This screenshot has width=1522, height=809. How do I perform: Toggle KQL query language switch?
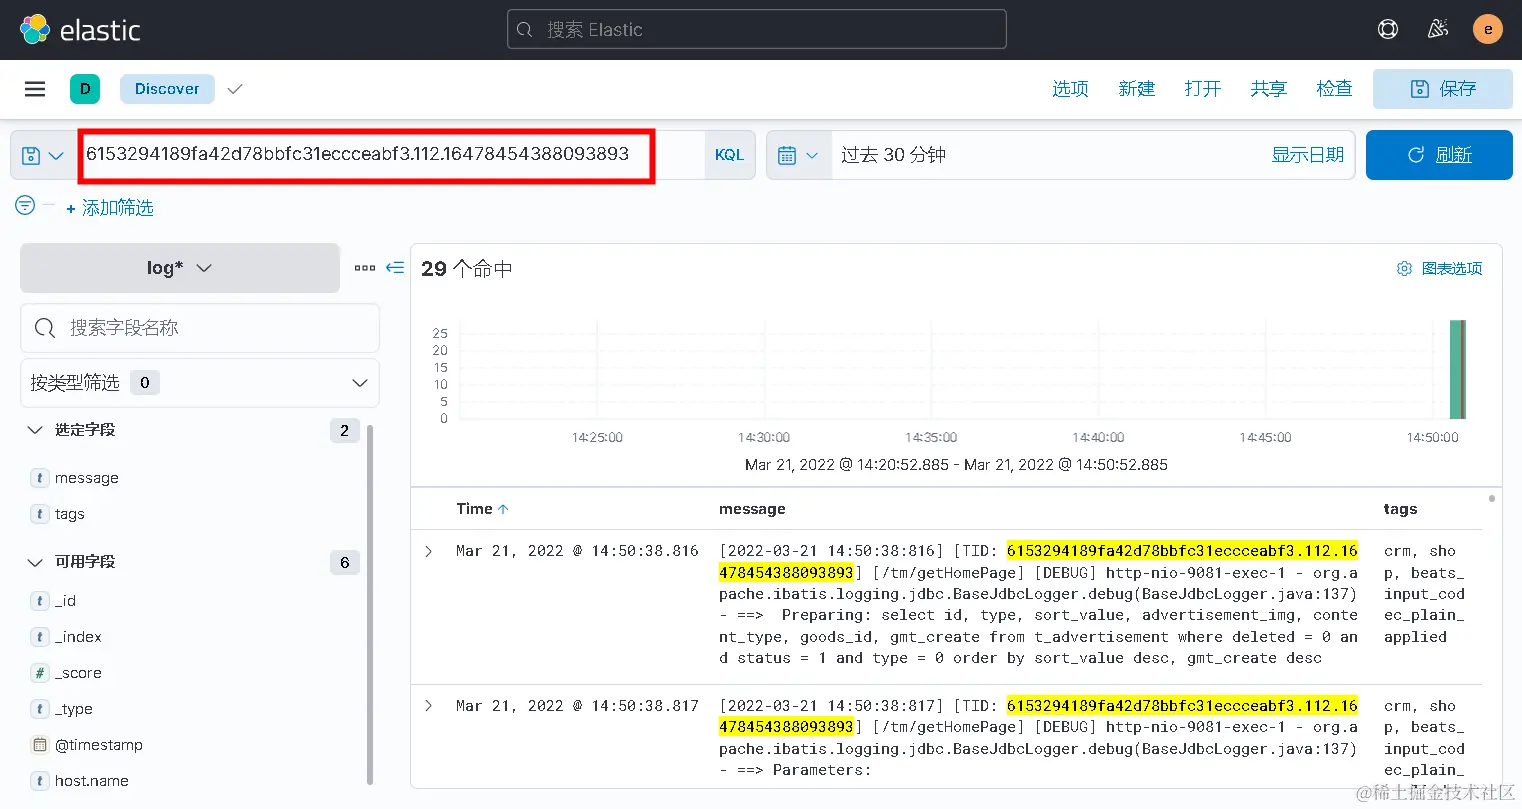[x=729, y=155]
